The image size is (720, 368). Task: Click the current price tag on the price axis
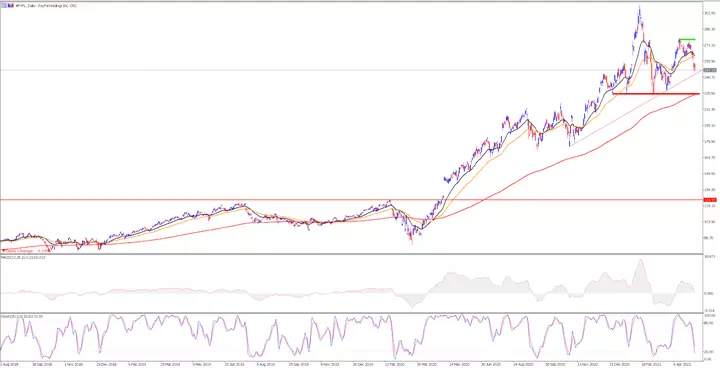(x=710, y=70)
